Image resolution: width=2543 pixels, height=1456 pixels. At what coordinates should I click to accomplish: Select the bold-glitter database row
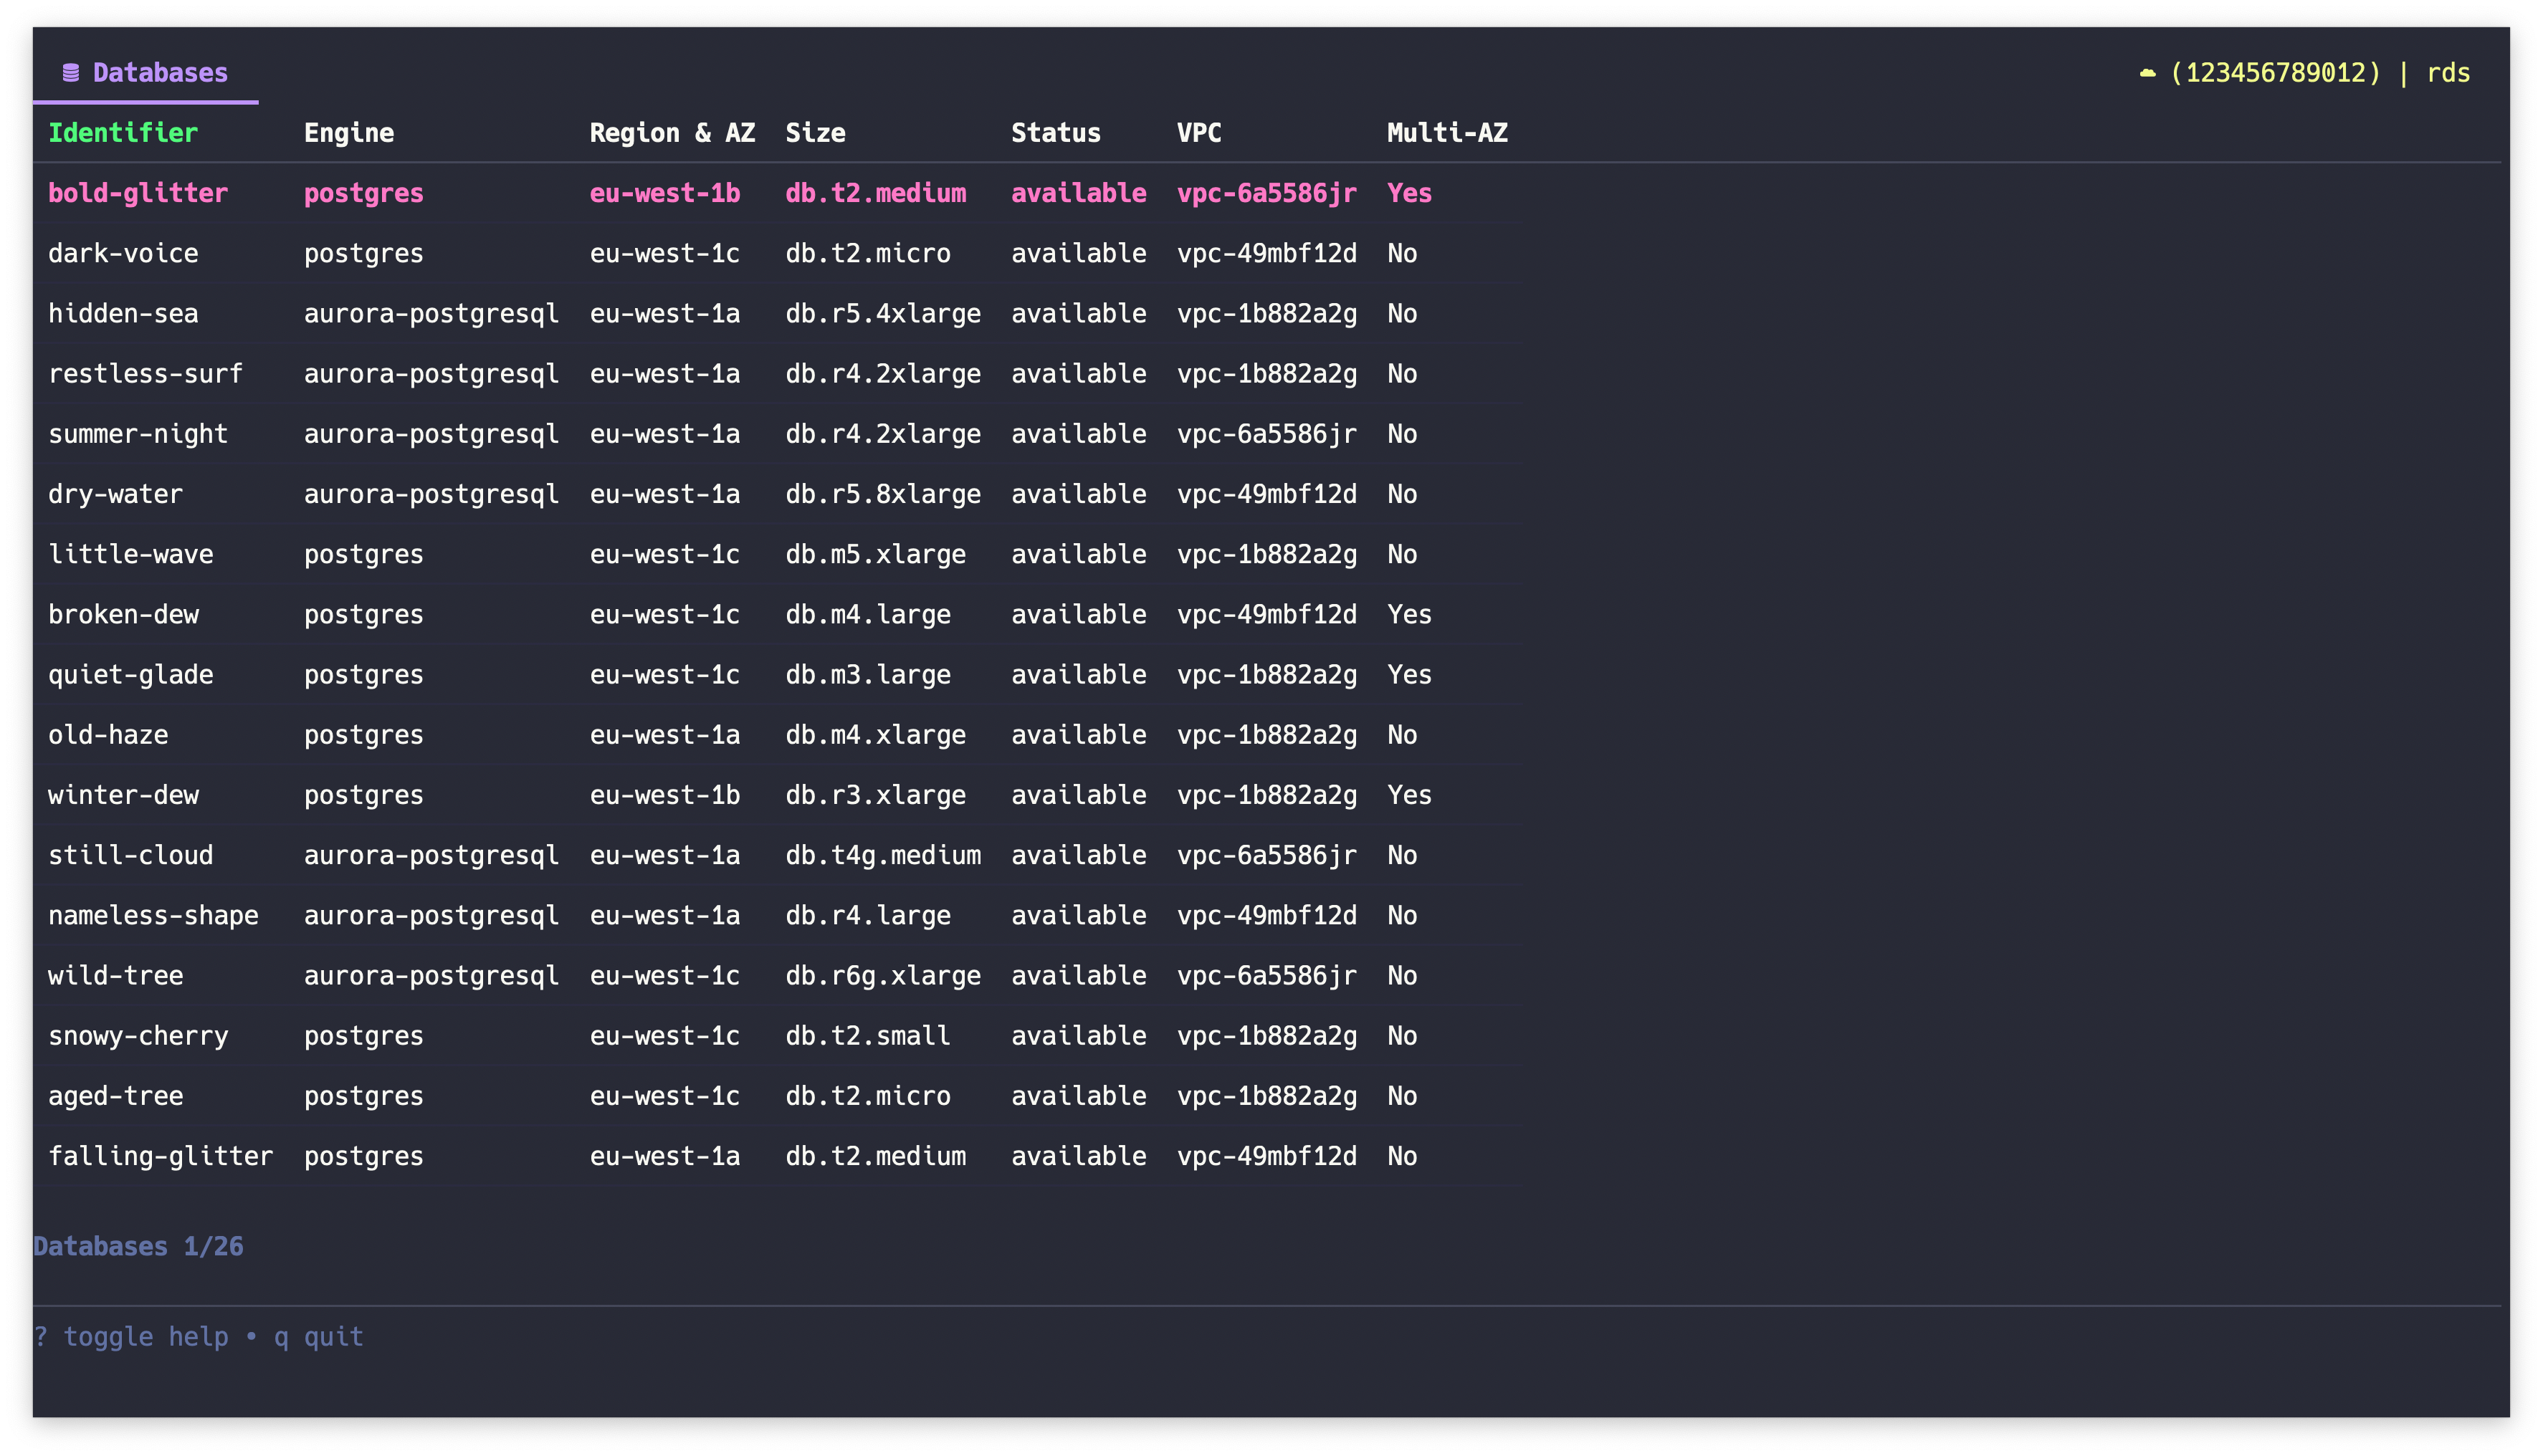(776, 193)
